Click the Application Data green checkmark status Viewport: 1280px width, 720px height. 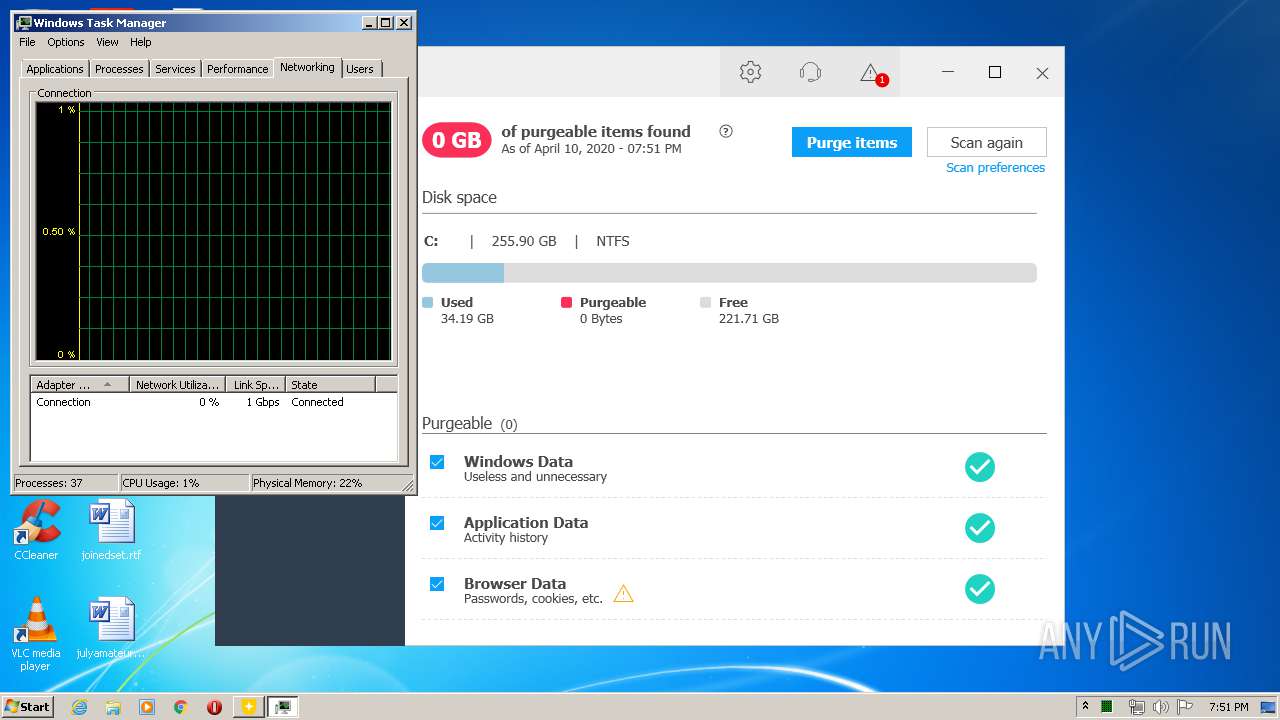(980, 528)
